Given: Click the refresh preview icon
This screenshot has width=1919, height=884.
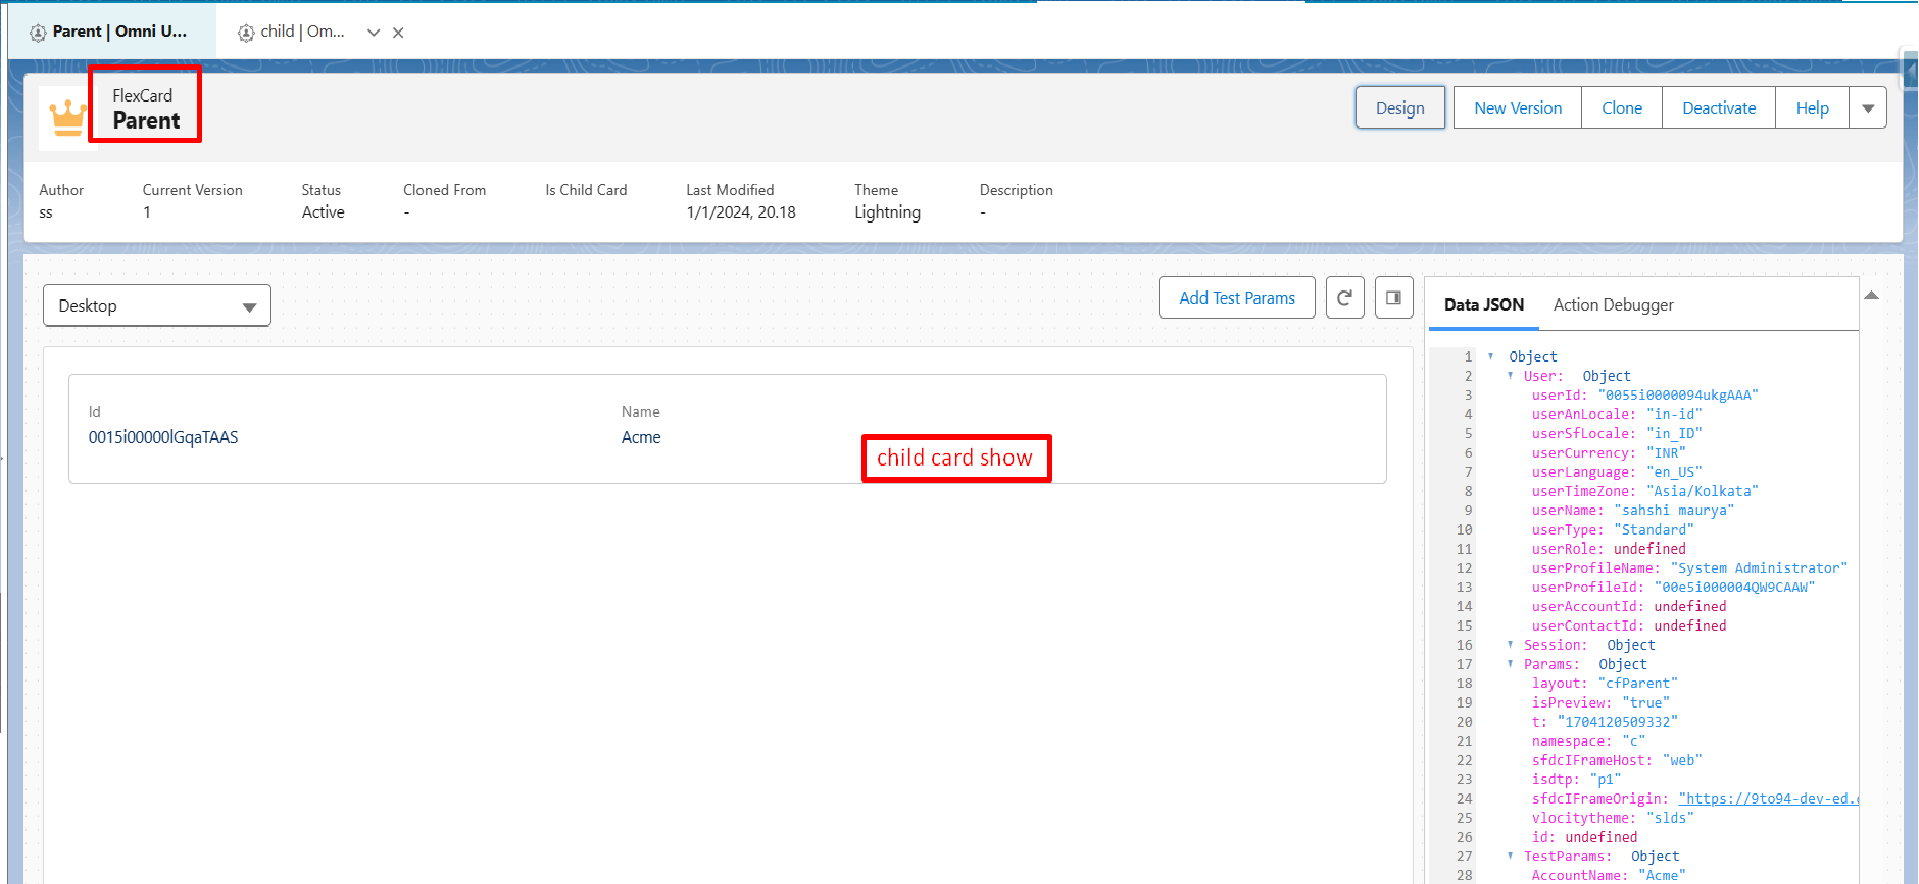Looking at the screenshot, I should 1345,298.
